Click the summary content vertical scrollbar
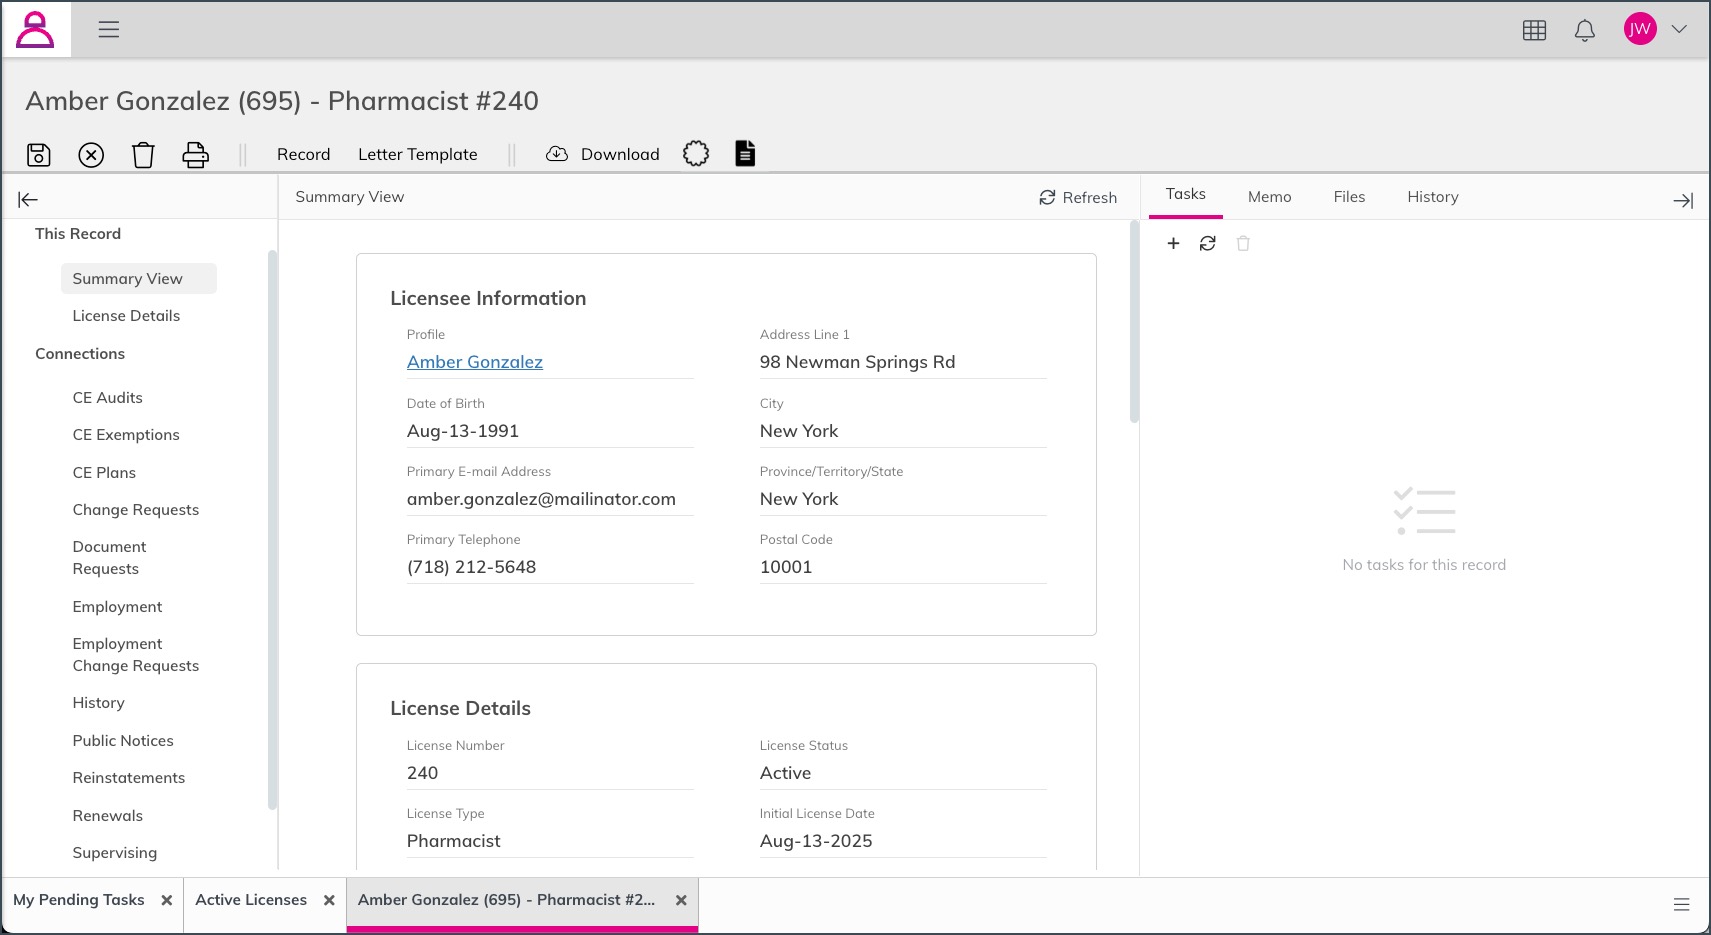The height and width of the screenshot is (935, 1711). click(1134, 322)
